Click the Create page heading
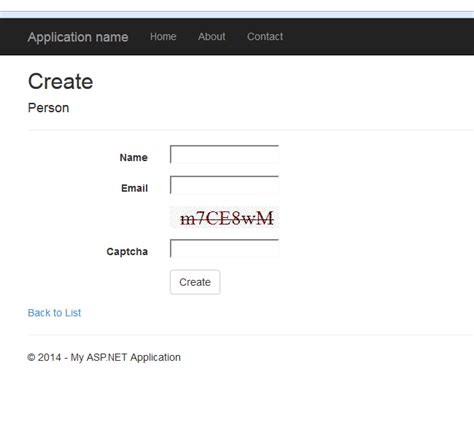This screenshot has width=474, height=433. coord(60,81)
